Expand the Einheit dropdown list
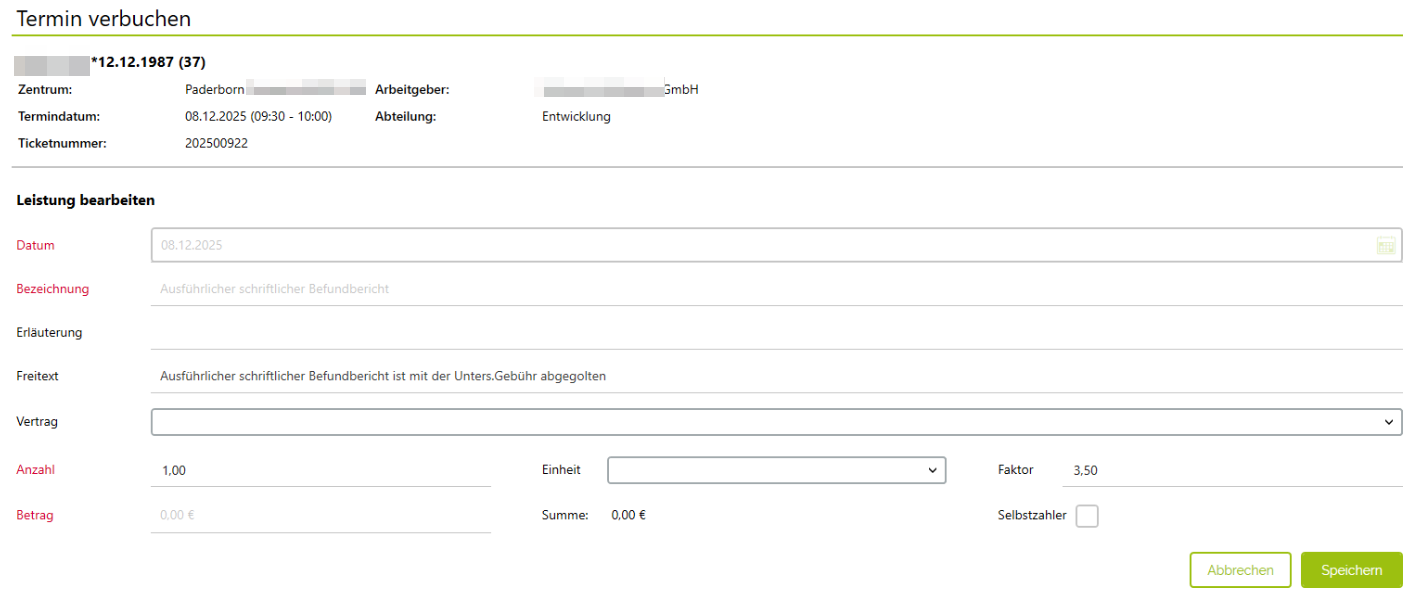1408x601 pixels. pyautogui.click(x=776, y=470)
